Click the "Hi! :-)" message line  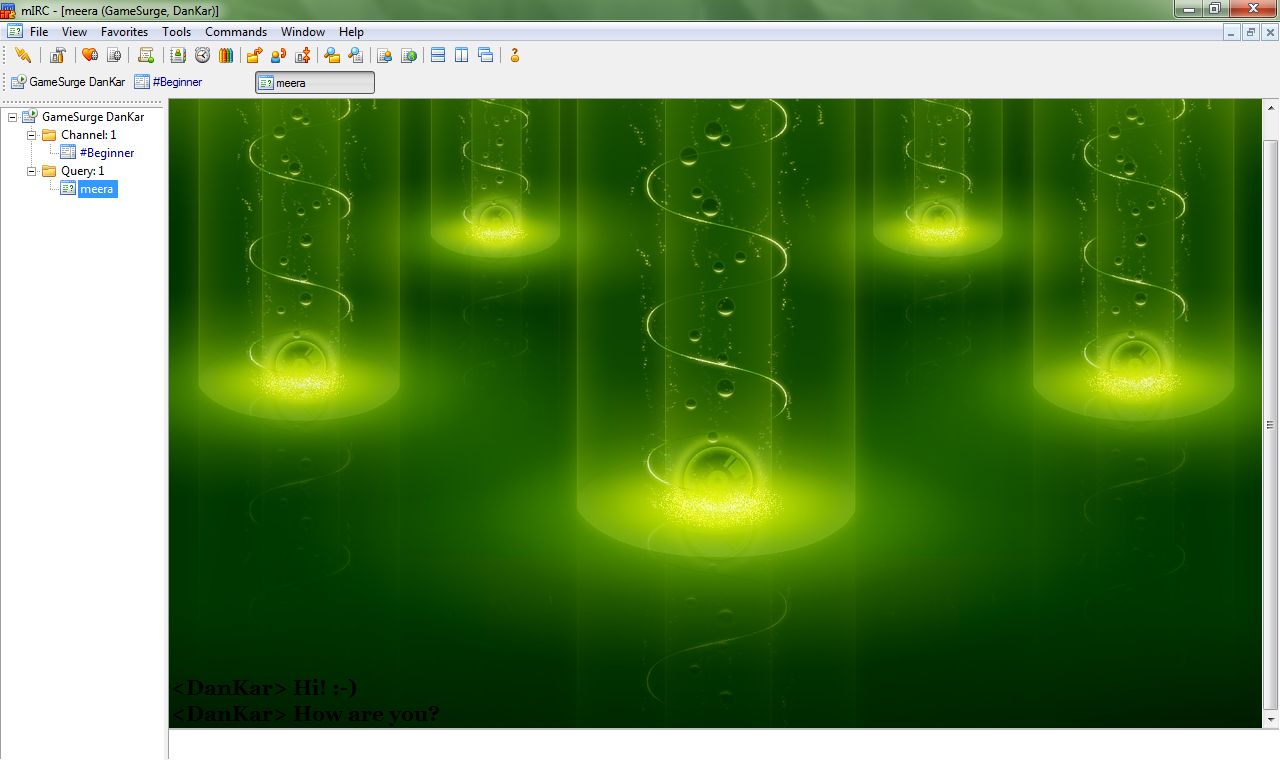tap(264, 688)
